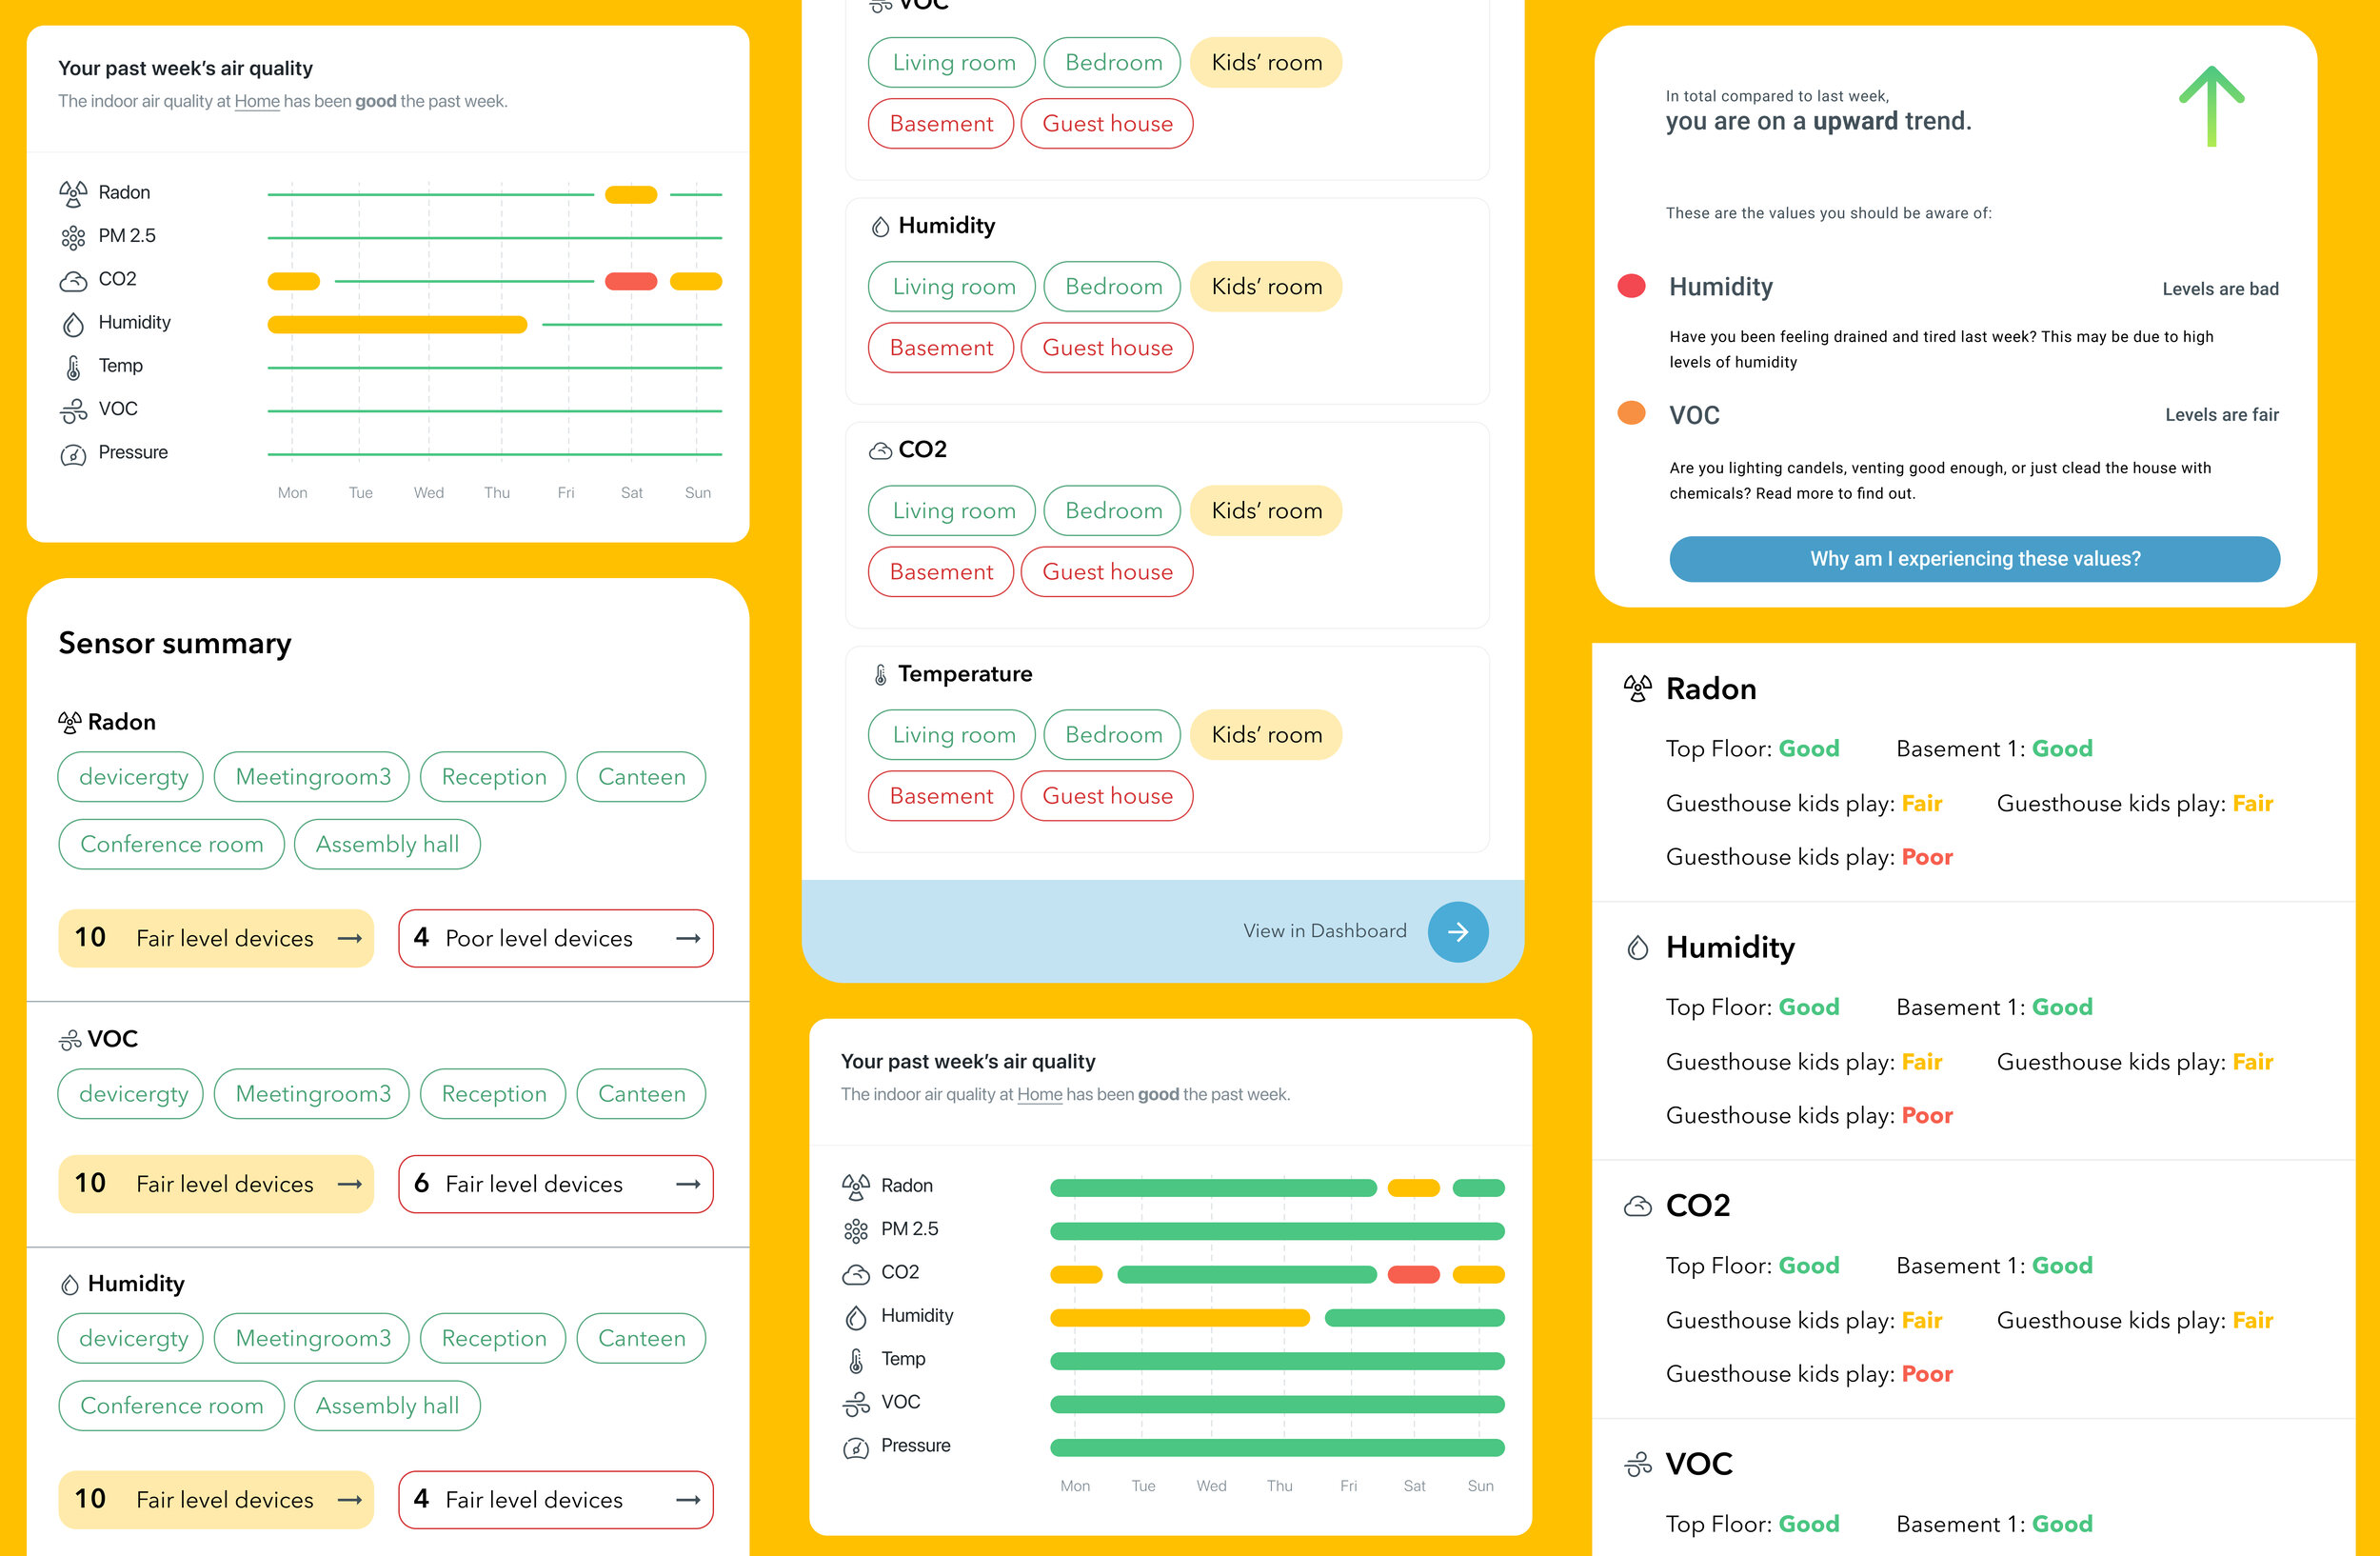Click Why am I experiencing these values?
This screenshot has height=1556, width=2380.
pyautogui.click(x=1975, y=559)
